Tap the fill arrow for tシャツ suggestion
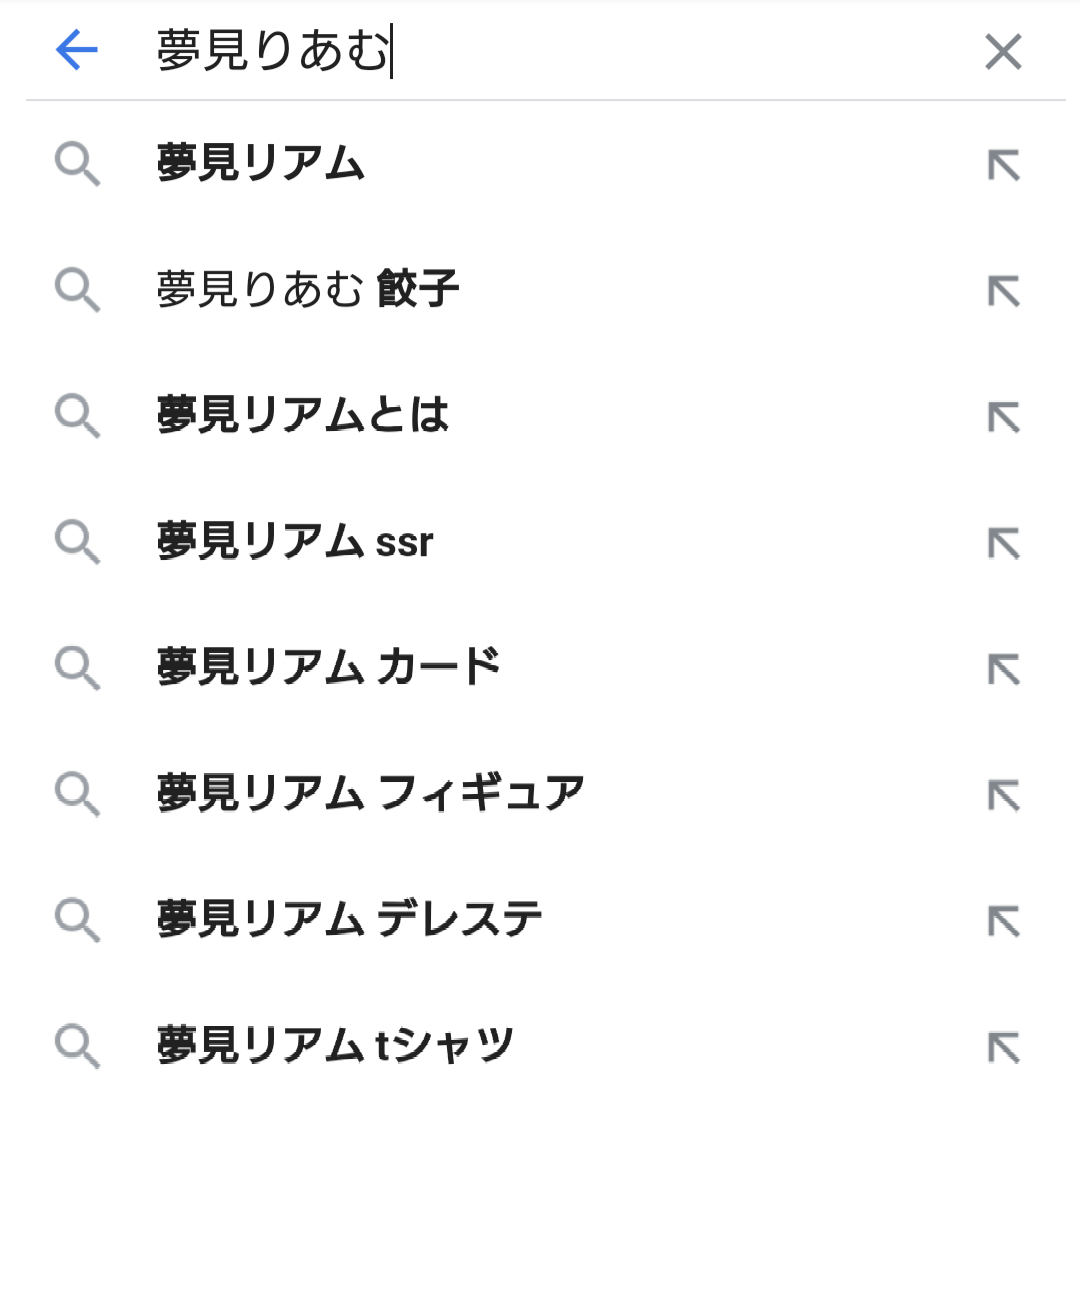 tap(1003, 1047)
